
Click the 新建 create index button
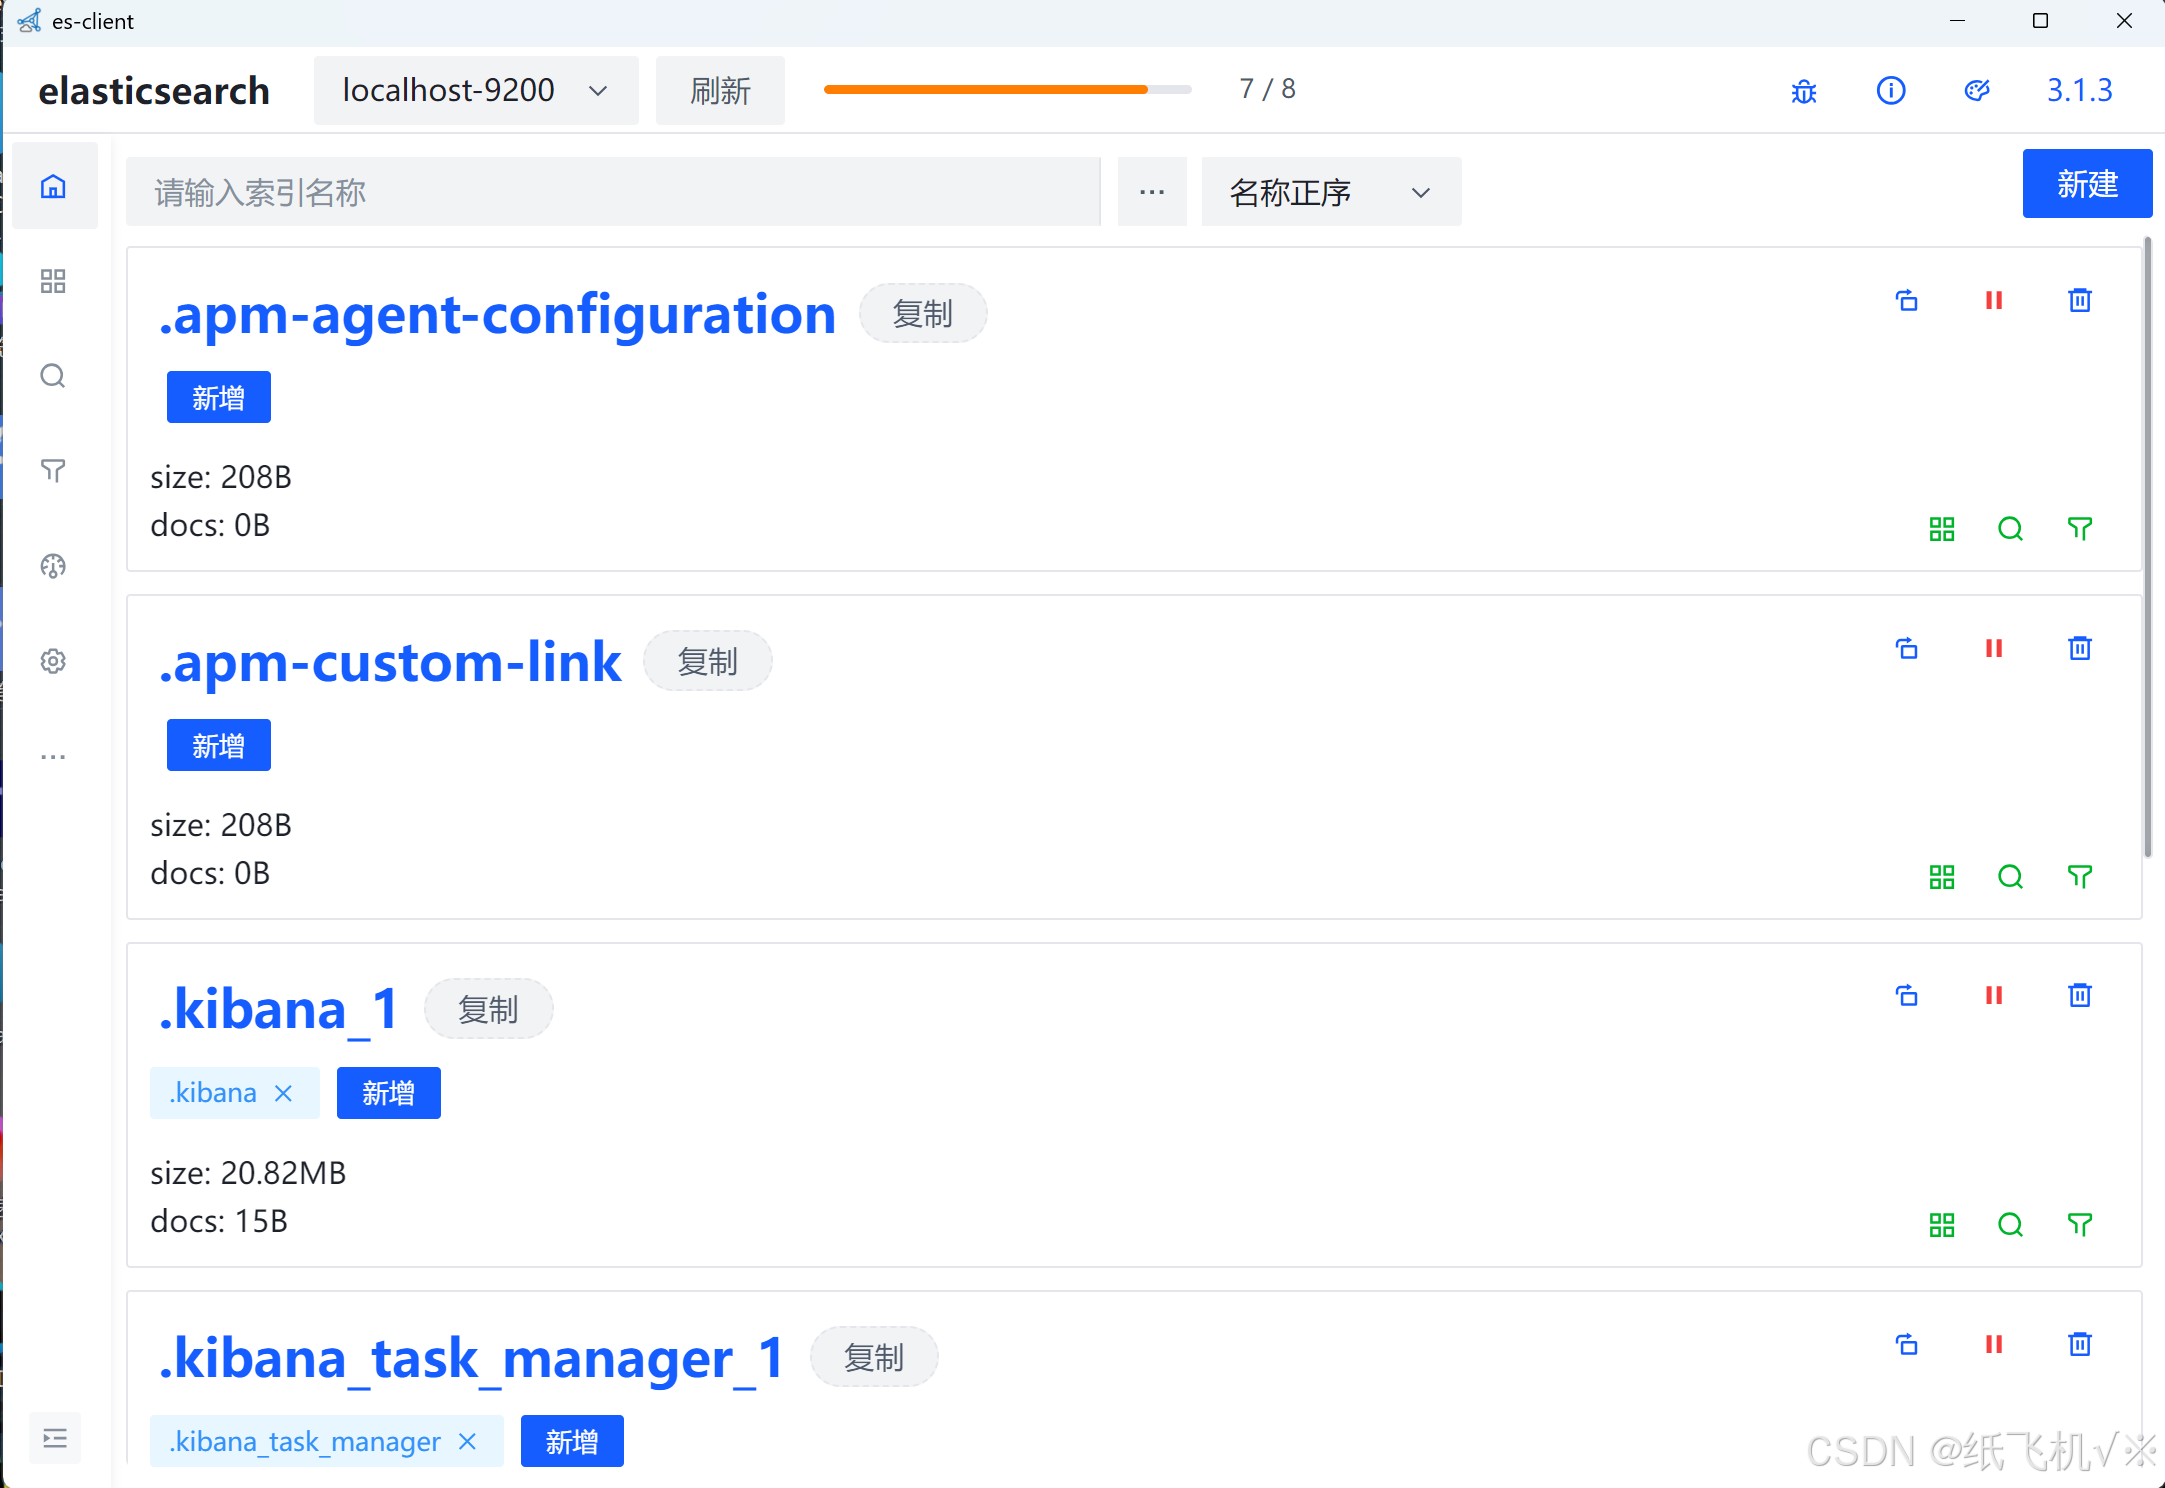(2087, 184)
